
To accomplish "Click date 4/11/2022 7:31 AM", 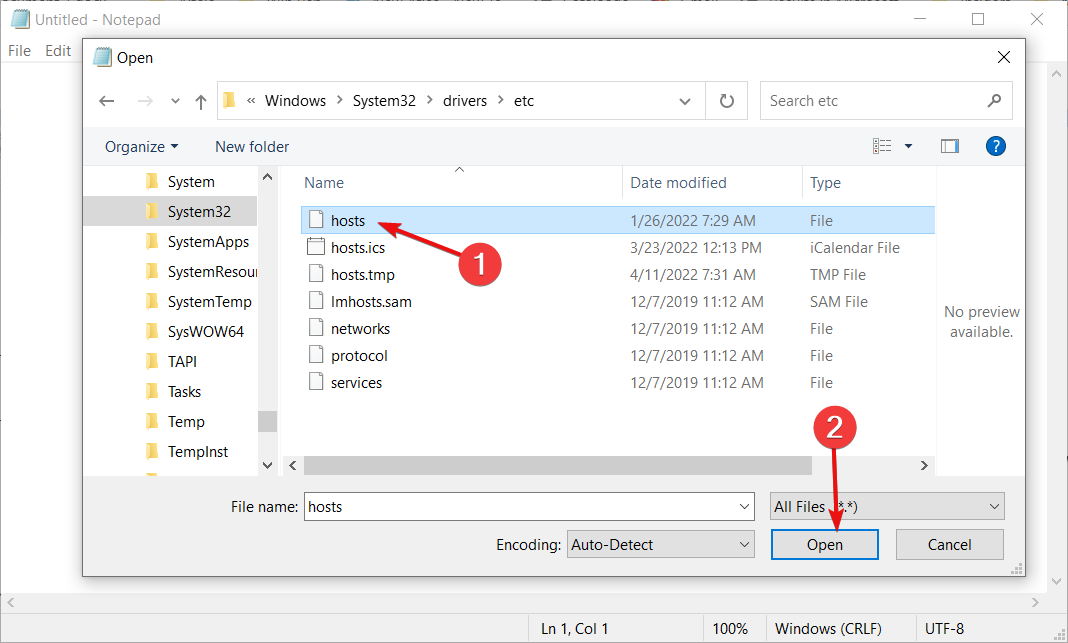I will point(693,275).
